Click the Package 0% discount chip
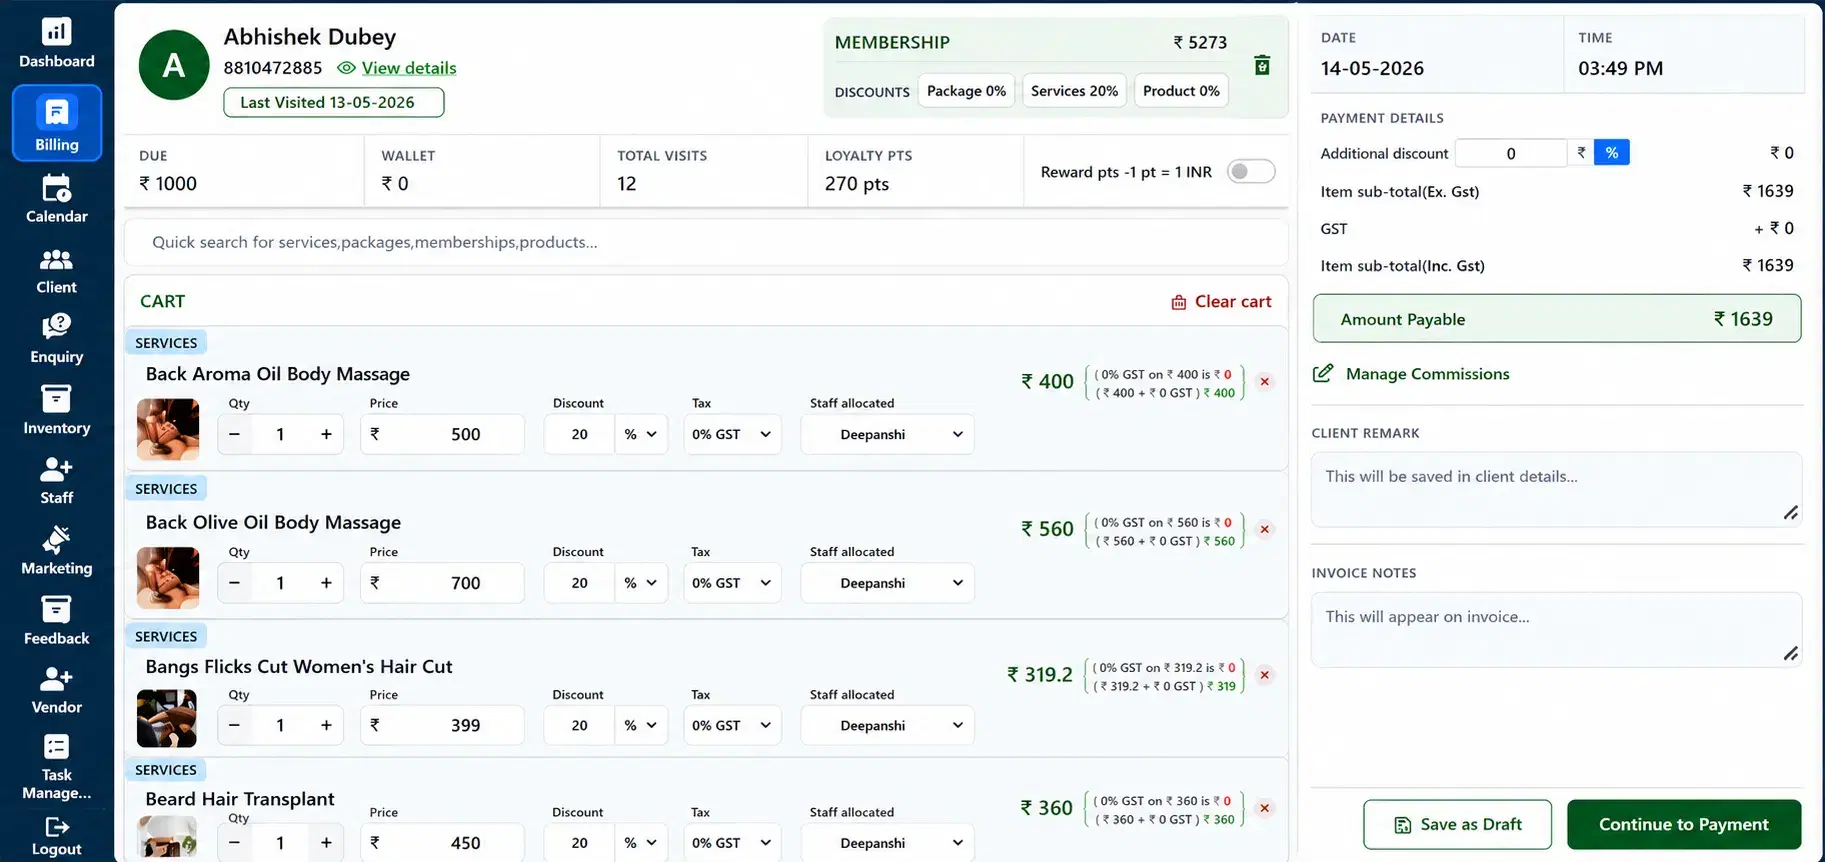Image resolution: width=1825 pixels, height=862 pixels. coord(966,91)
